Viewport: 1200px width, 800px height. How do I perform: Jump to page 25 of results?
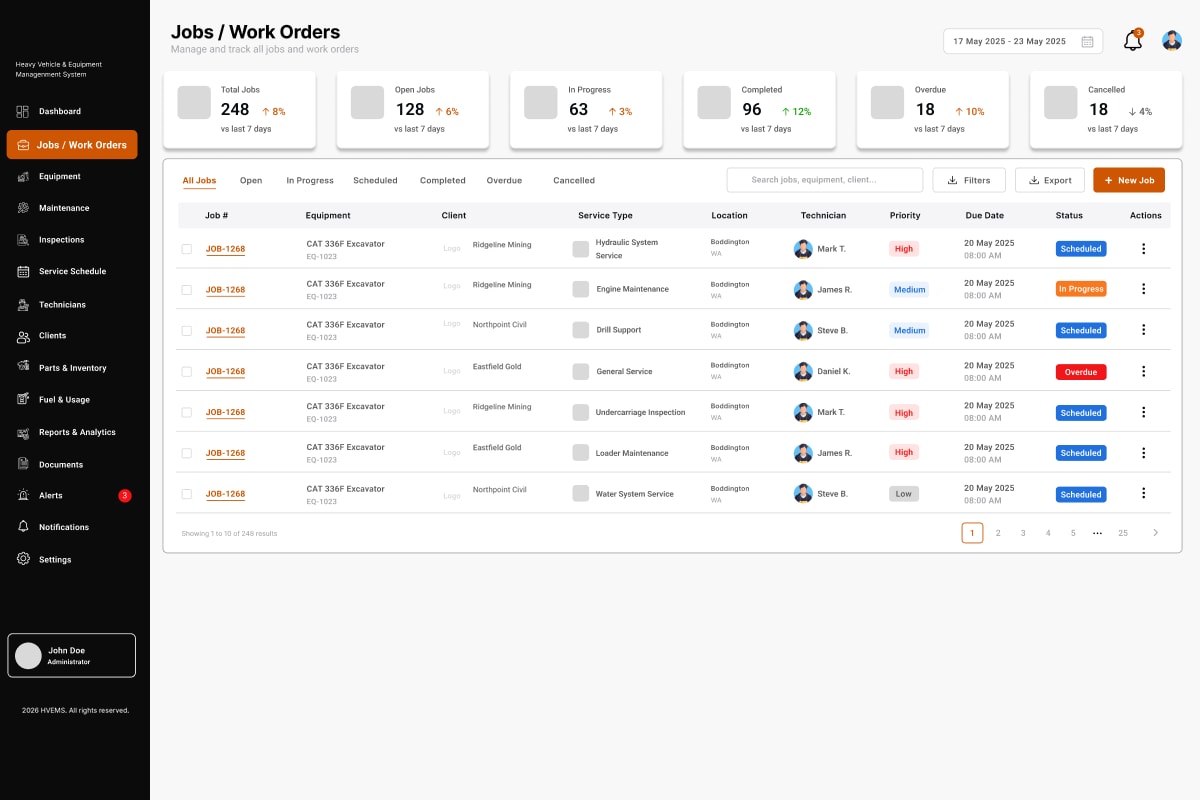(1123, 533)
